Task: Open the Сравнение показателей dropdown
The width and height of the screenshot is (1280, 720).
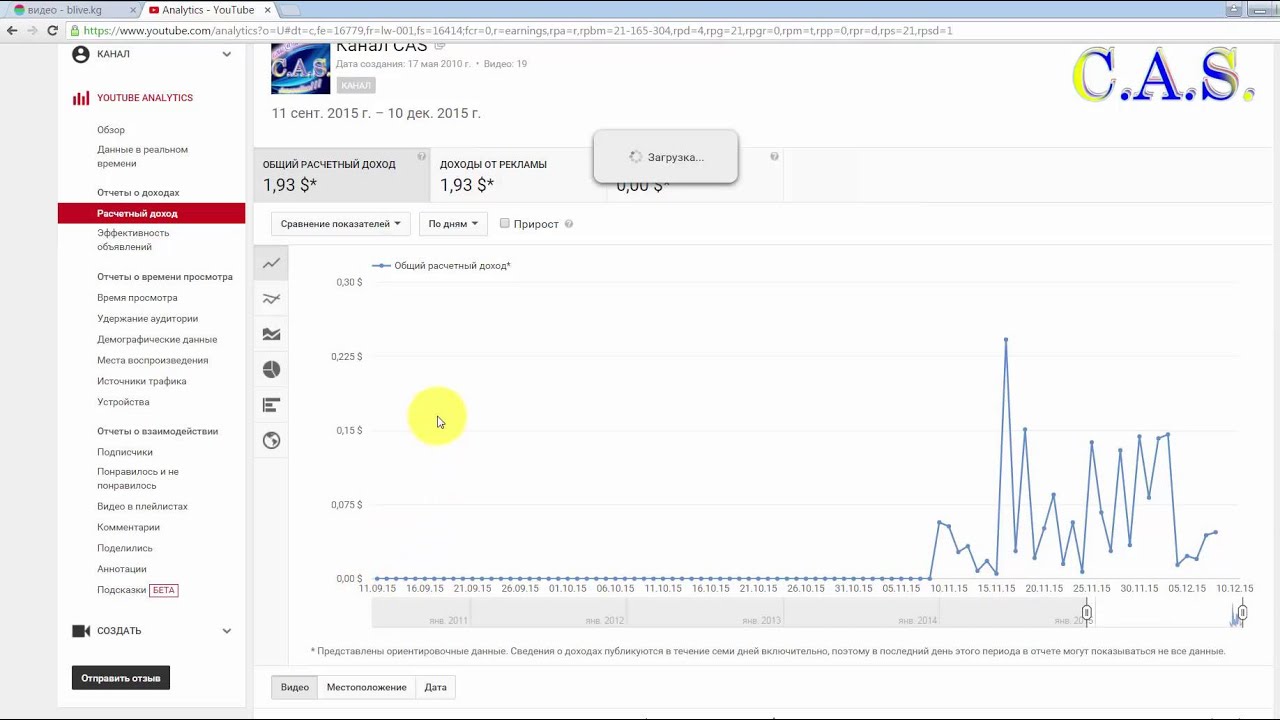Action: [340, 224]
